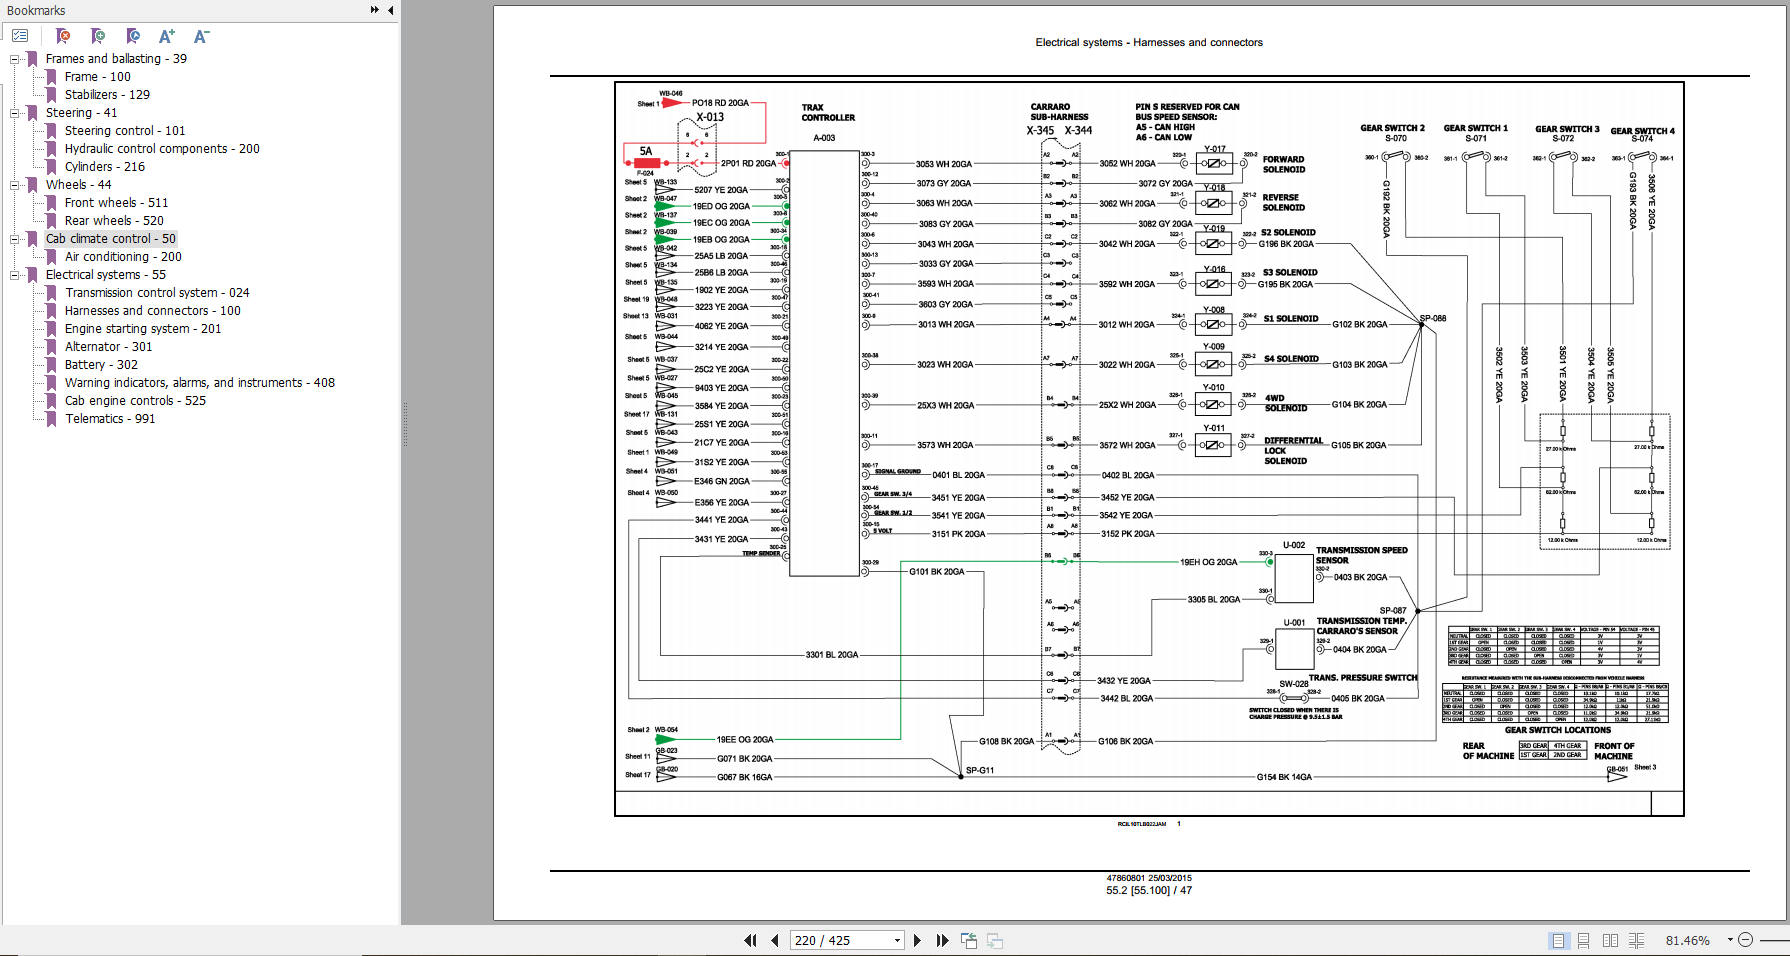Open bookmark Engine starting system - 201
1790x956 pixels.
tap(143, 329)
